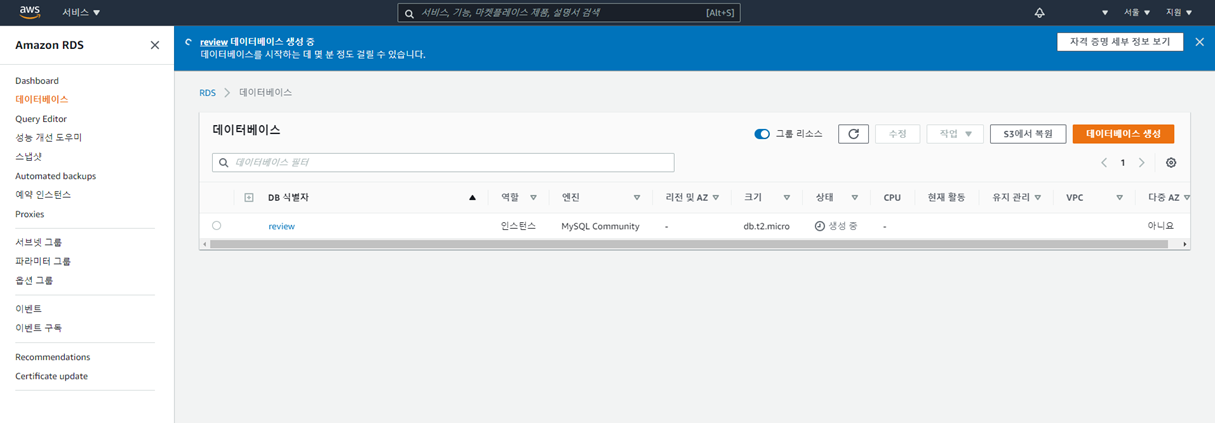Click review link in blue banner
Image resolution: width=1215 pixels, height=423 pixels.
pos(214,41)
